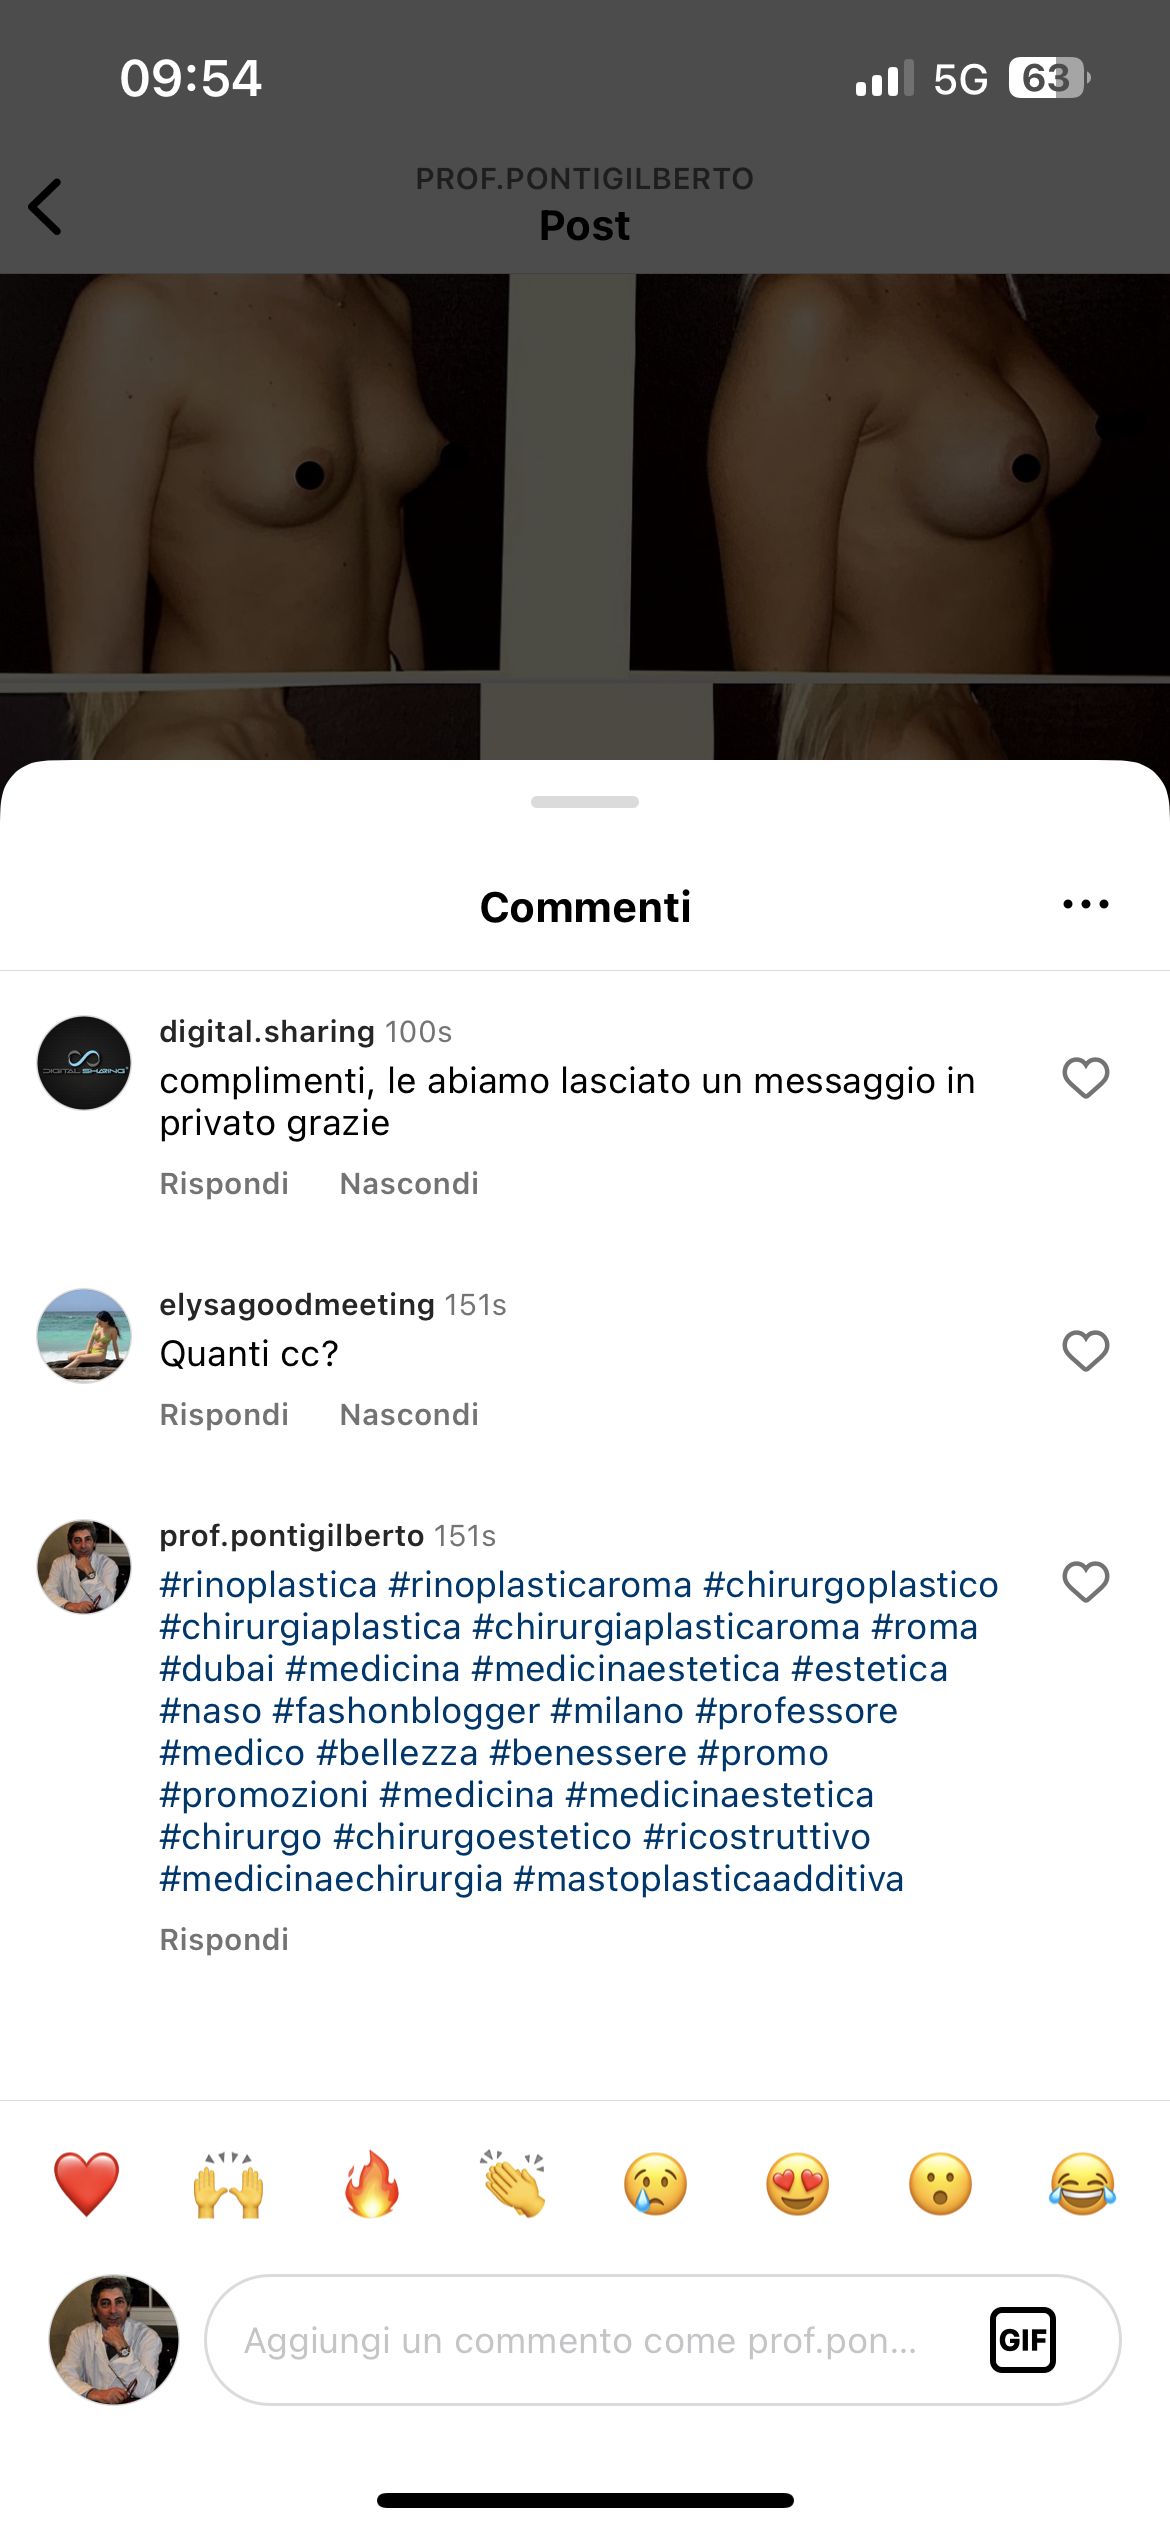Insert the fire emoji

[371, 2184]
